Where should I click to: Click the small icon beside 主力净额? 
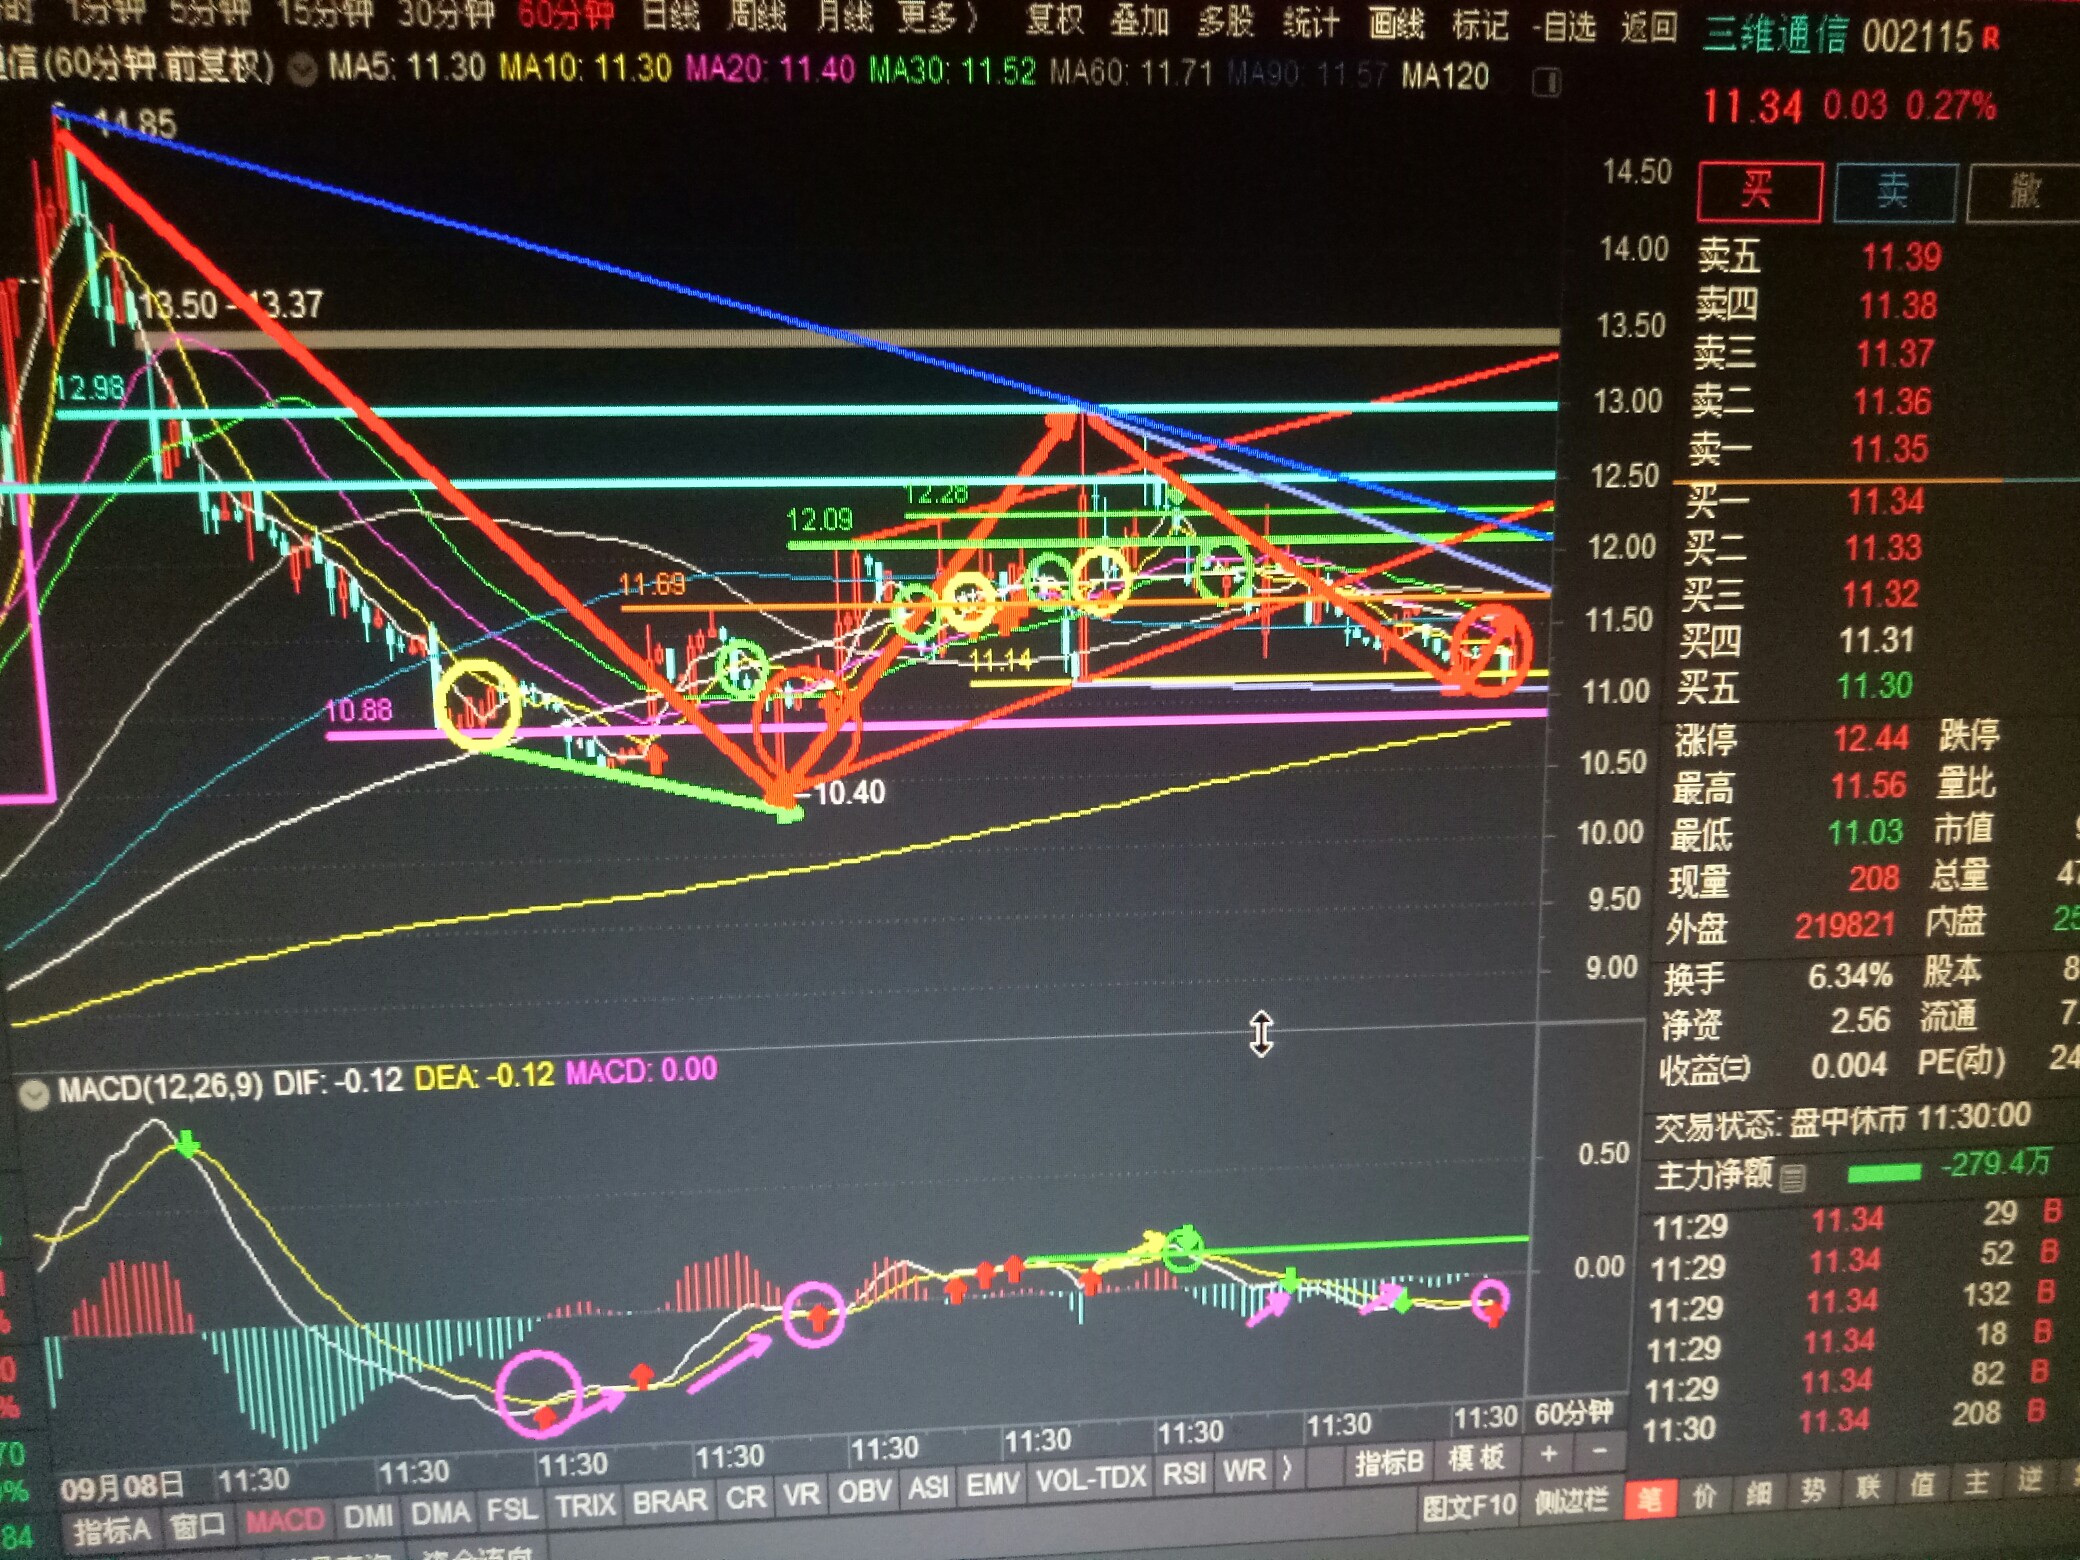point(1793,1177)
